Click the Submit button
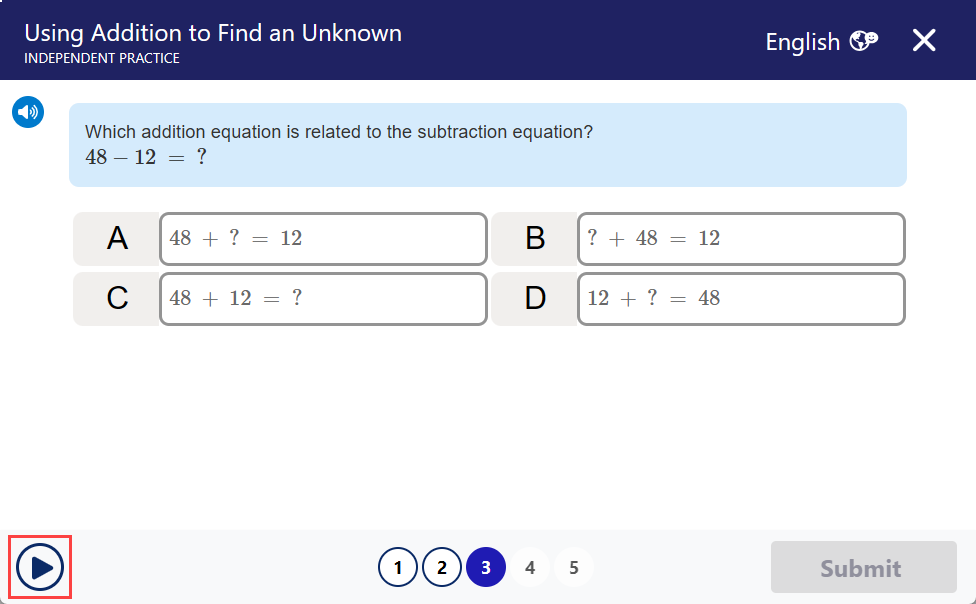Image resolution: width=976 pixels, height=604 pixels. point(863,567)
